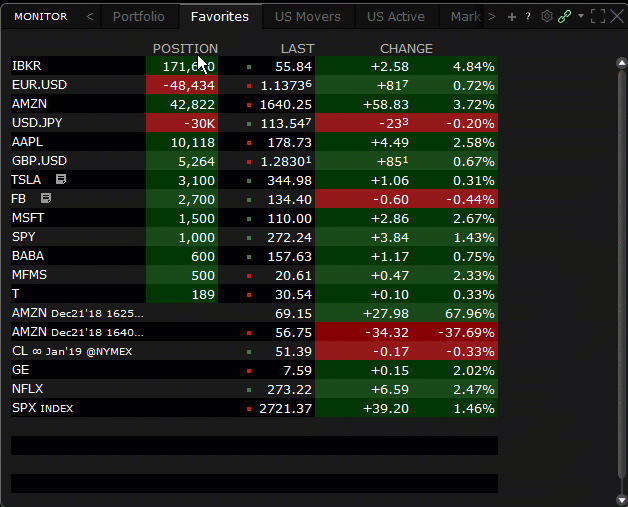Open the monitor settings gear icon
This screenshot has width=628, height=507.
tap(546, 16)
